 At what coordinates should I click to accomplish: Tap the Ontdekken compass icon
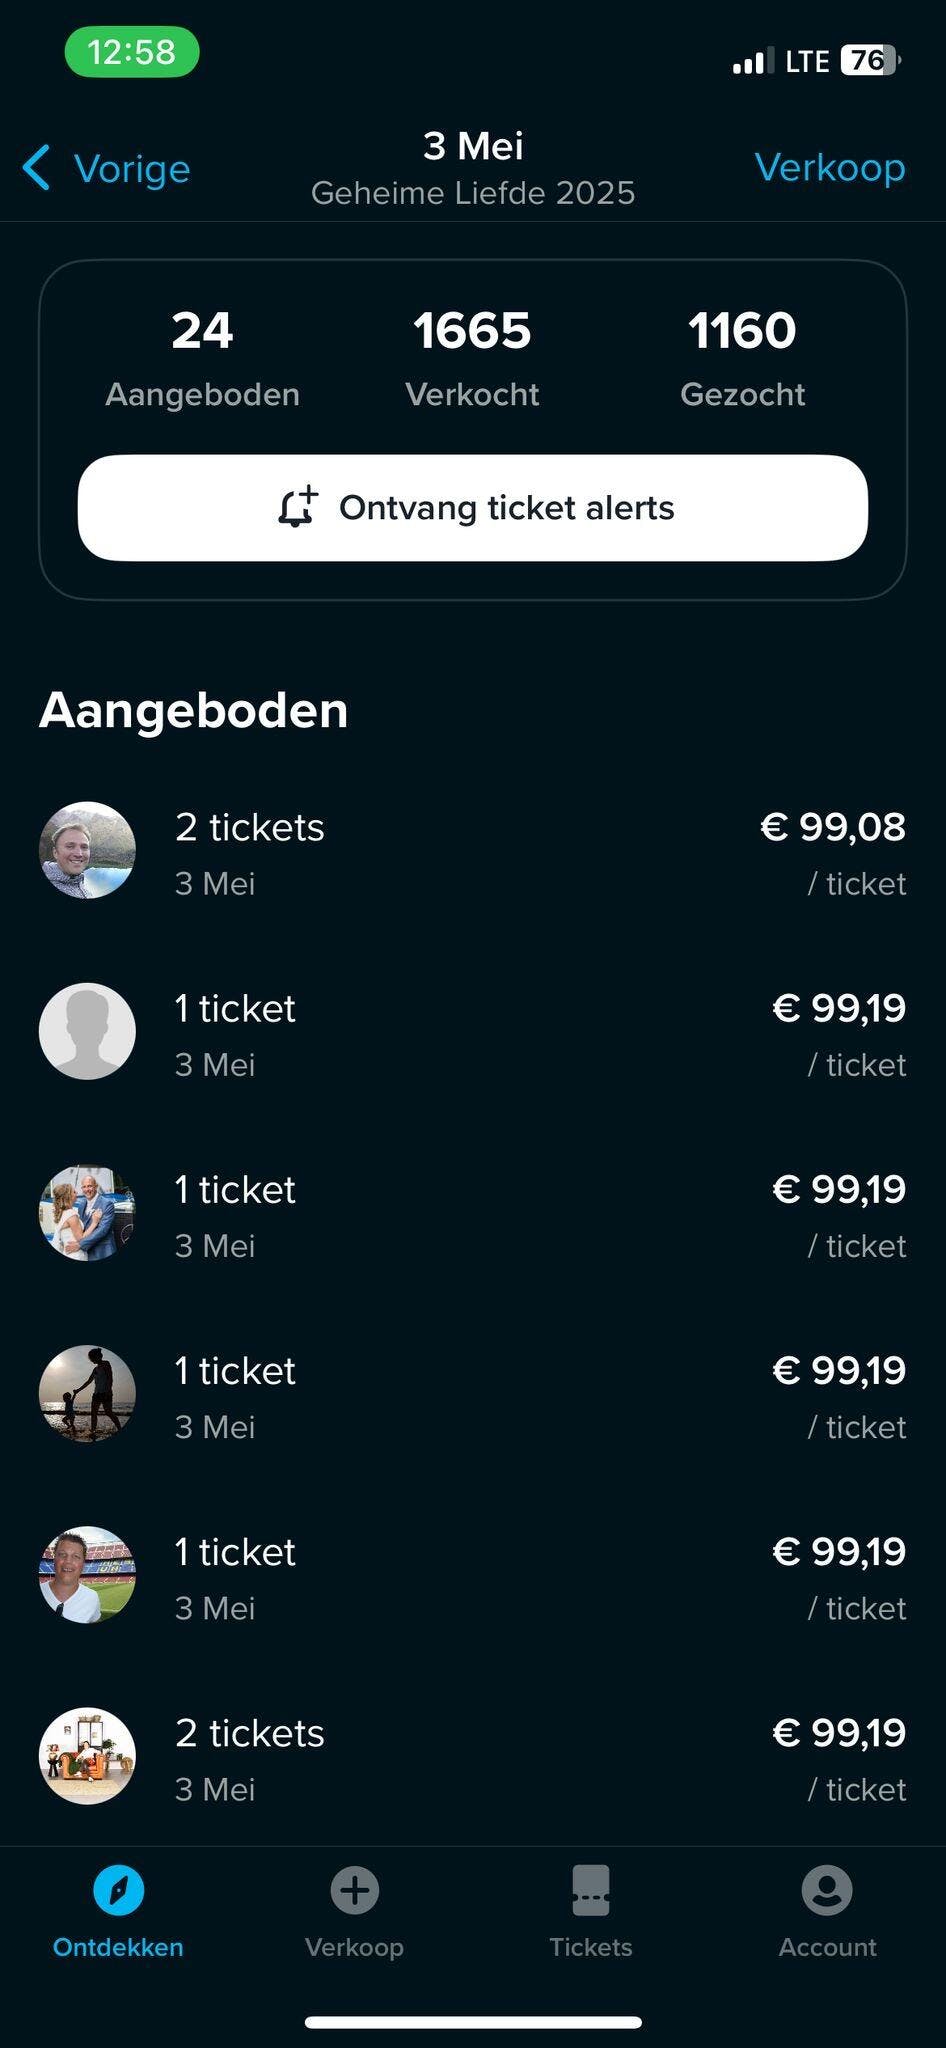[x=118, y=1890]
